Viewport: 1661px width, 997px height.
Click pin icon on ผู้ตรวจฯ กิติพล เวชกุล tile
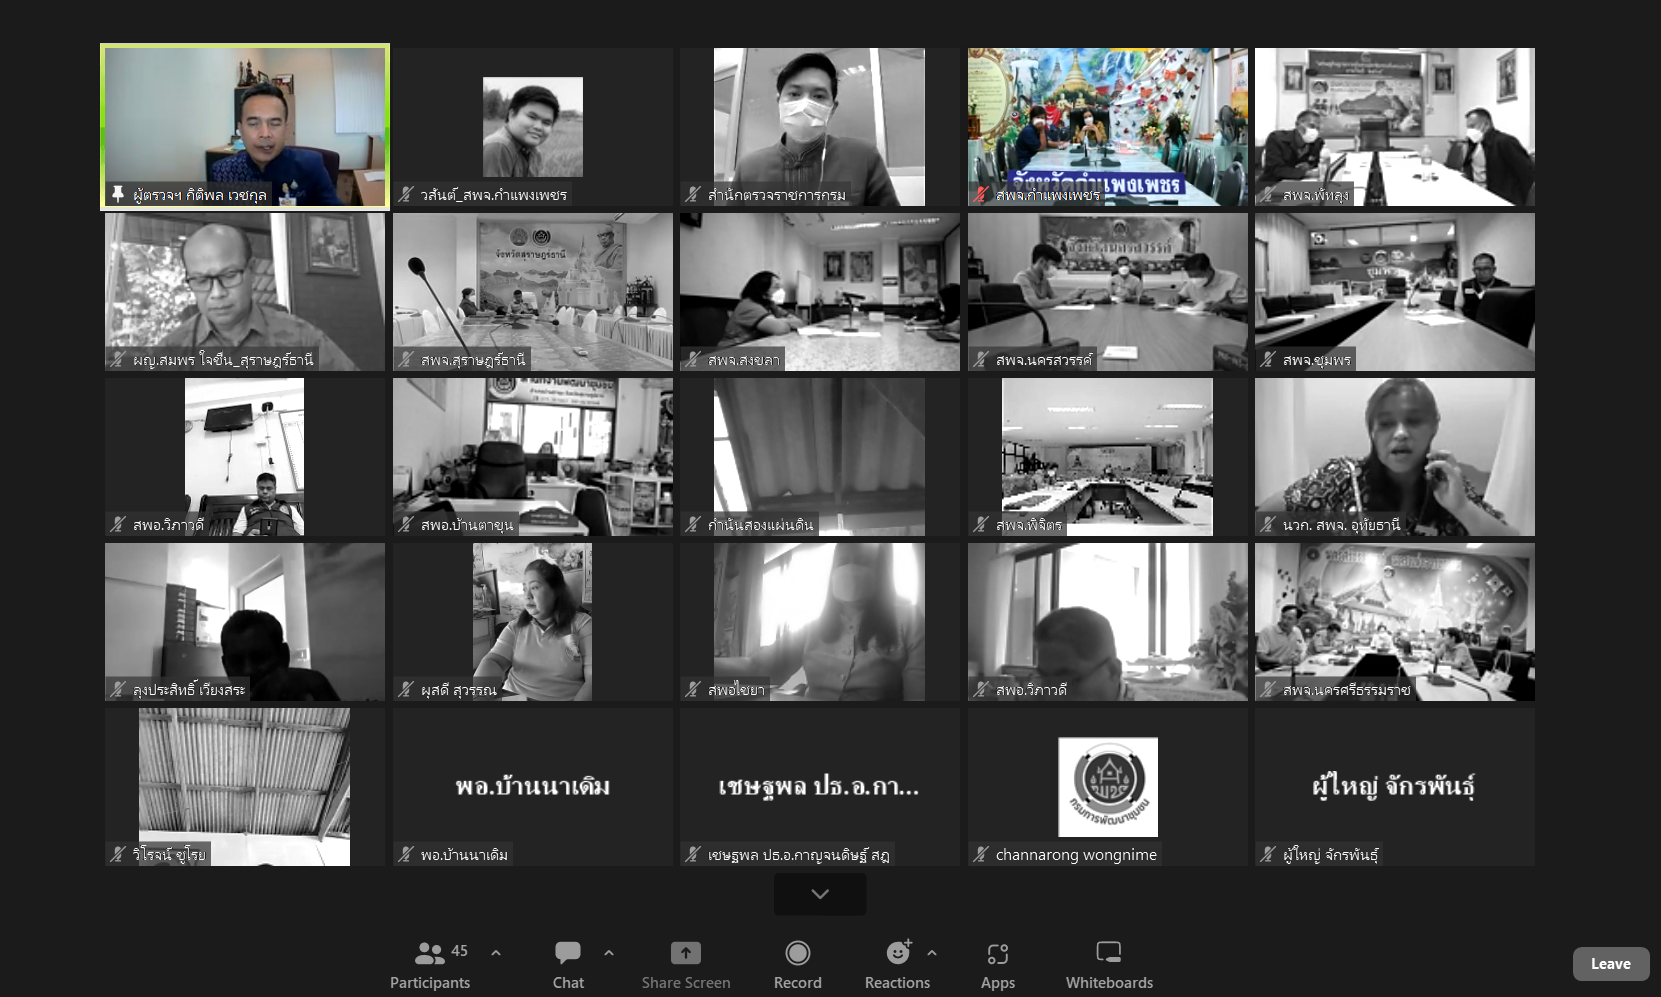118,194
